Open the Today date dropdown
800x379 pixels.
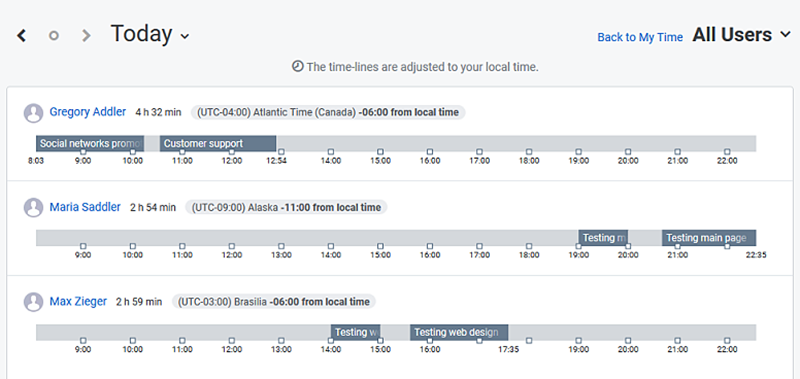coord(150,34)
